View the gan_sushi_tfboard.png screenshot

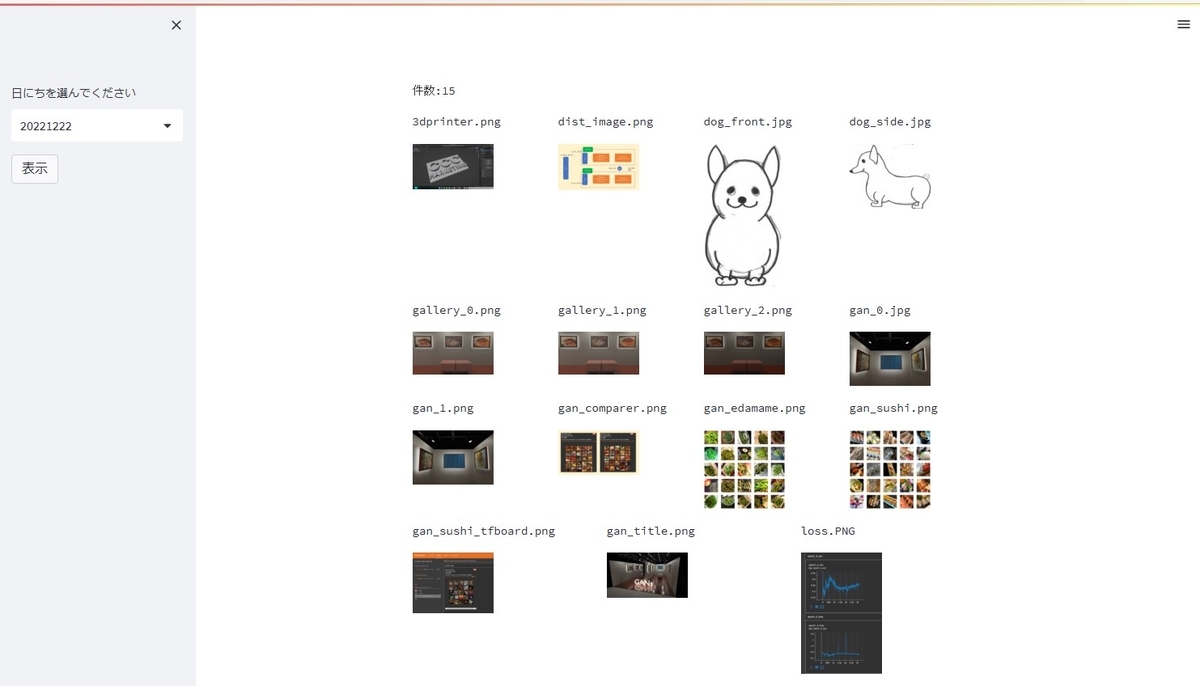[452, 582]
